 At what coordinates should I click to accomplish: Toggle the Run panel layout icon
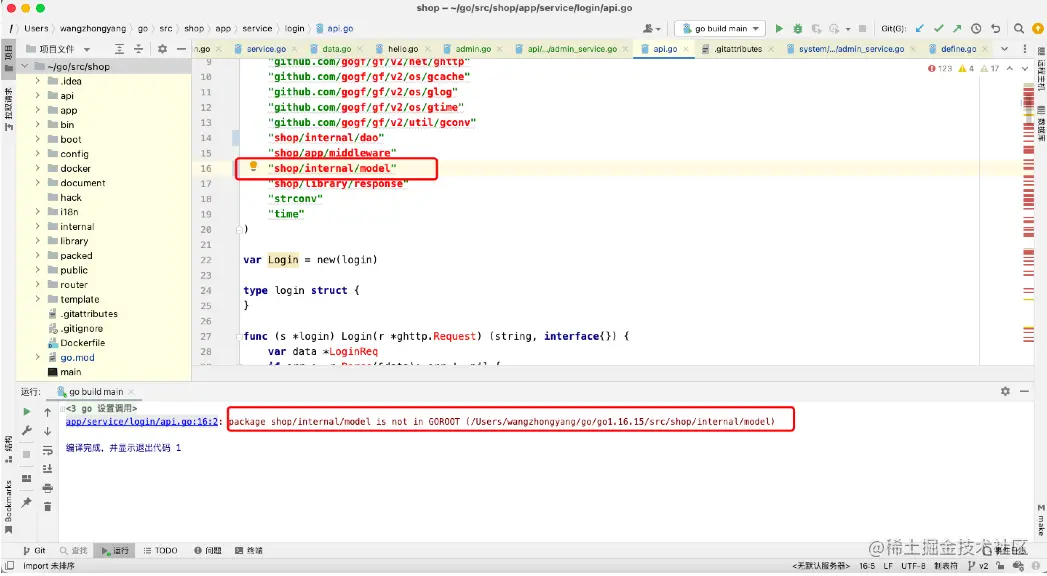[x=27, y=479]
